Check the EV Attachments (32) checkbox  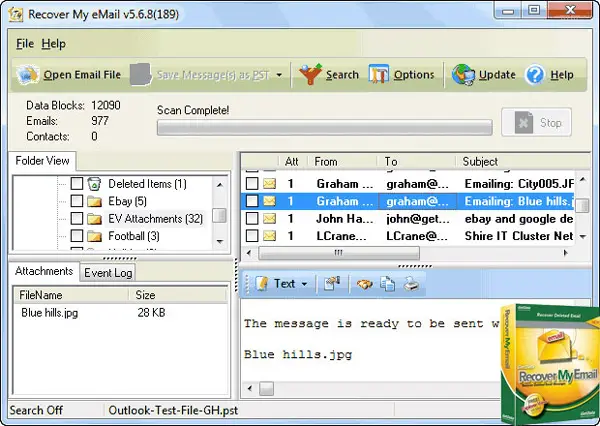(77, 219)
